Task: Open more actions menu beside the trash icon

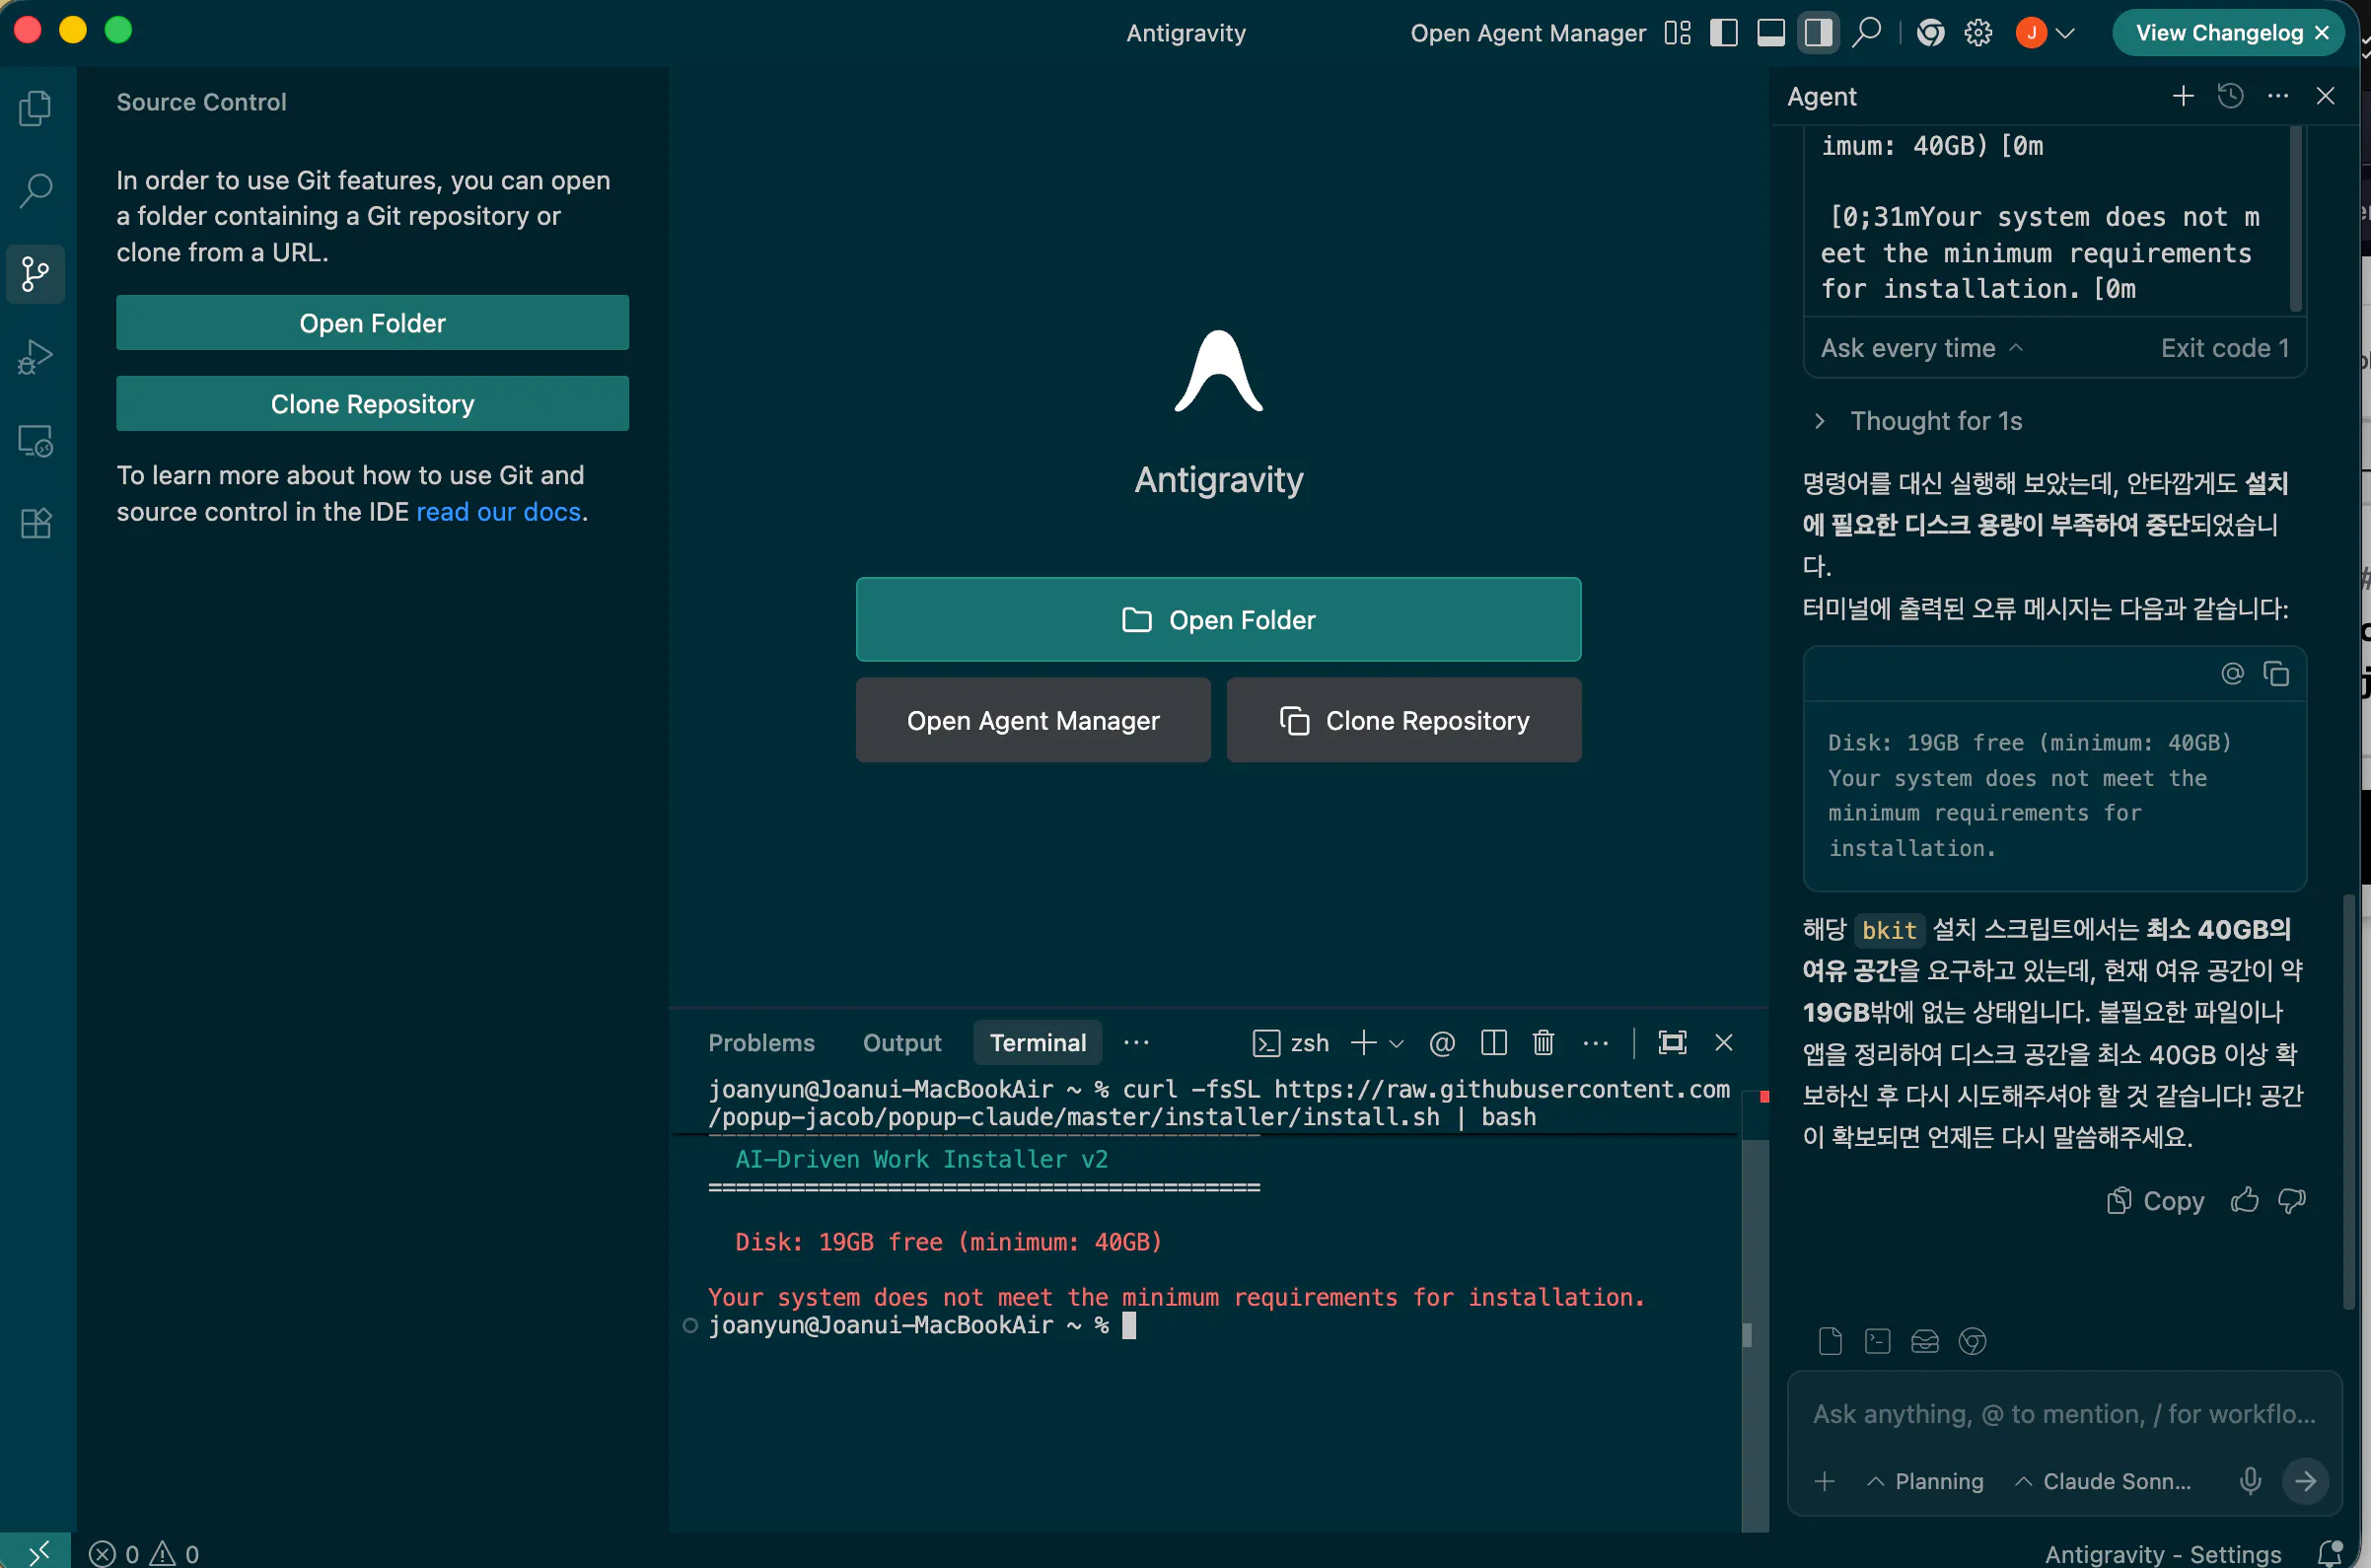Action: click(x=1596, y=1043)
